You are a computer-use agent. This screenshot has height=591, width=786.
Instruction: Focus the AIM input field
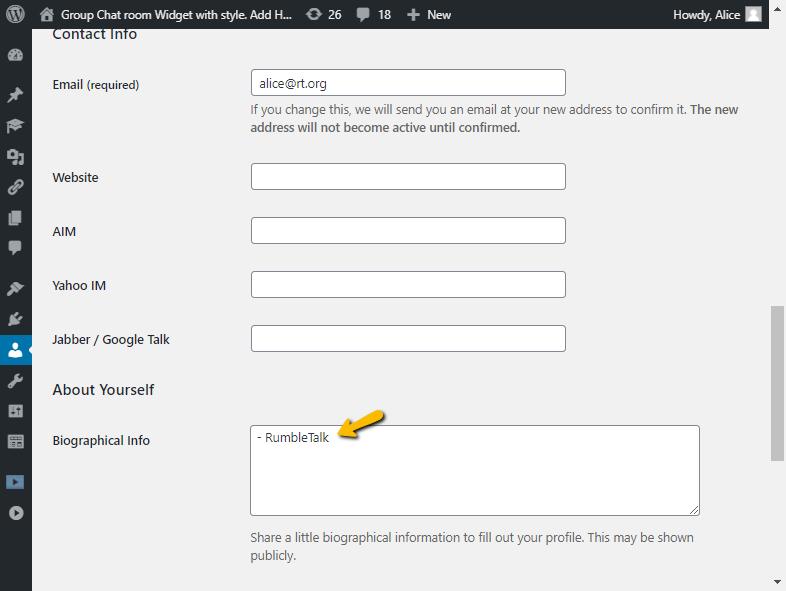pyautogui.click(x=408, y=231)
